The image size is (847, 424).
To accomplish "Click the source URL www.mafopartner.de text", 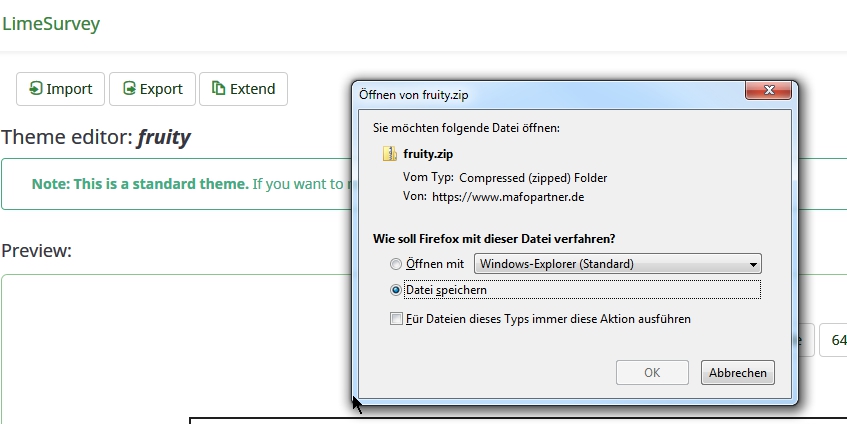I will coord(508,197).
